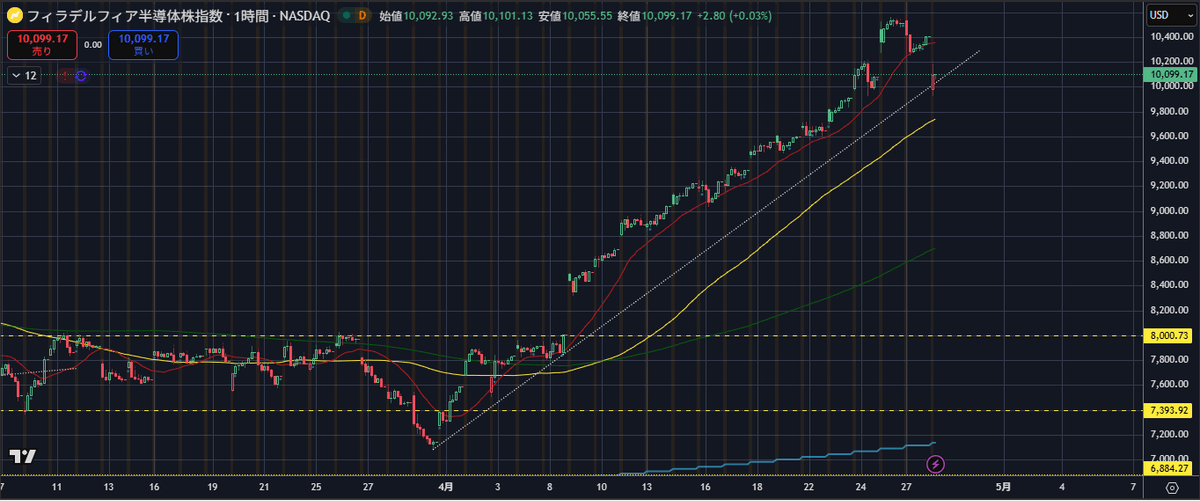Click the yellow symbol logo beside the index name
The height and width of the screenshot is (501, 1200).
coord(15,16)
